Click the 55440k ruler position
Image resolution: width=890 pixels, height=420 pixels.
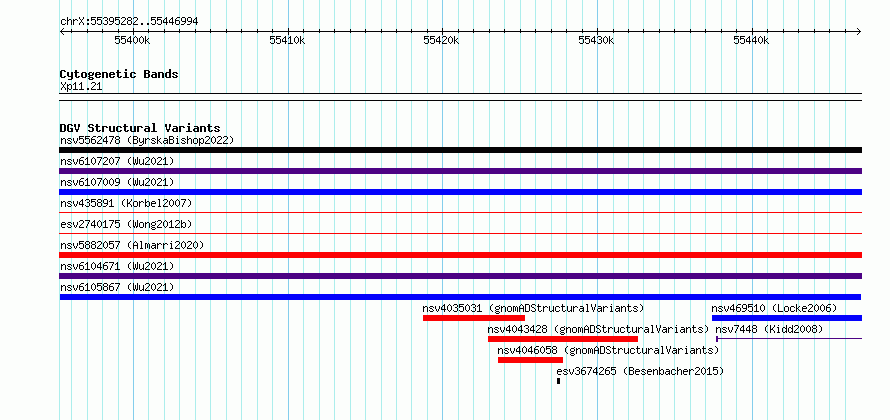click(751, 40)
